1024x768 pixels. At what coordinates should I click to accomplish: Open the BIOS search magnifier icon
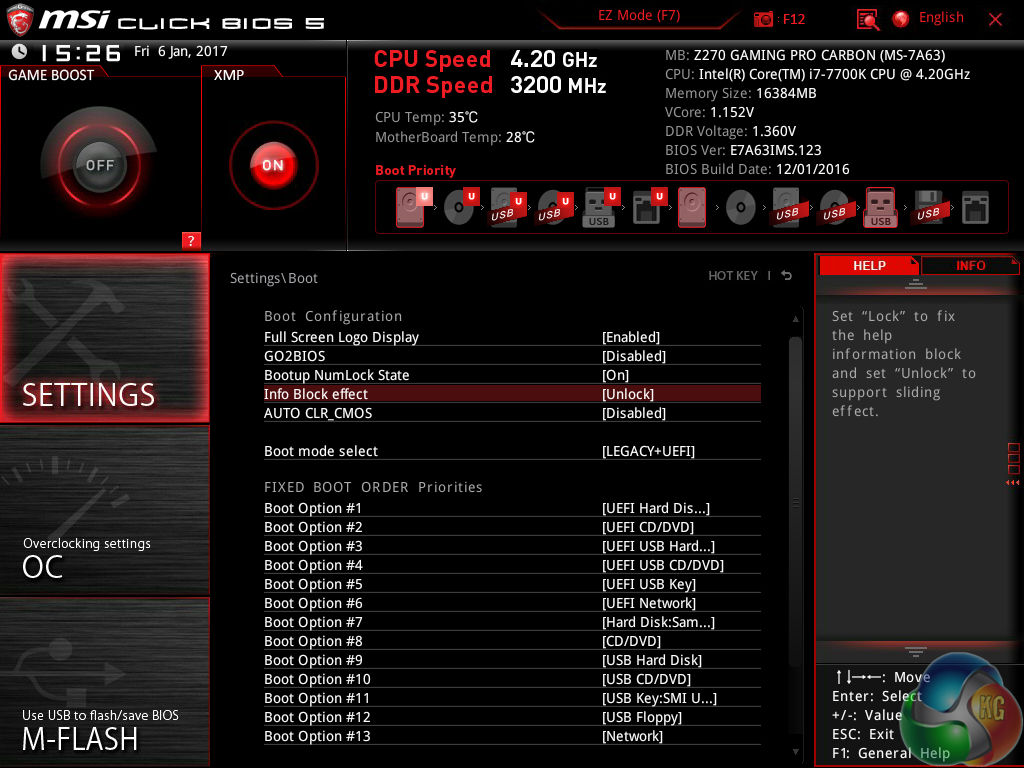click(868, 19)
